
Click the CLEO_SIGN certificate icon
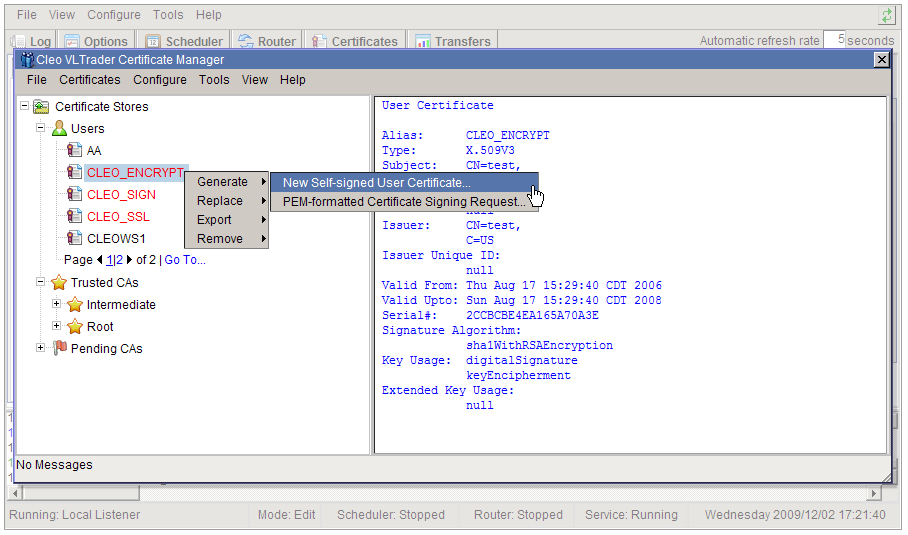click(74, 195)
